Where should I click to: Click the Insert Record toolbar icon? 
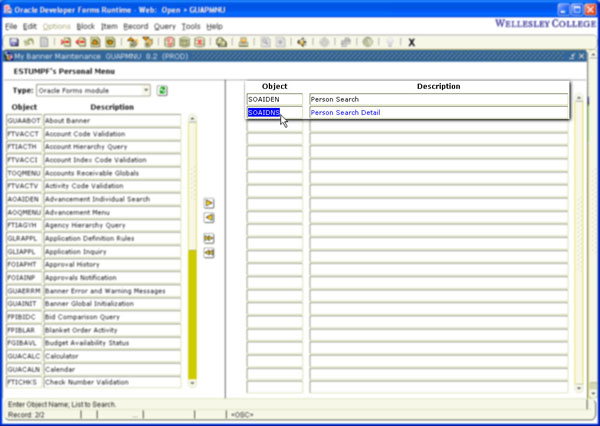65,42
